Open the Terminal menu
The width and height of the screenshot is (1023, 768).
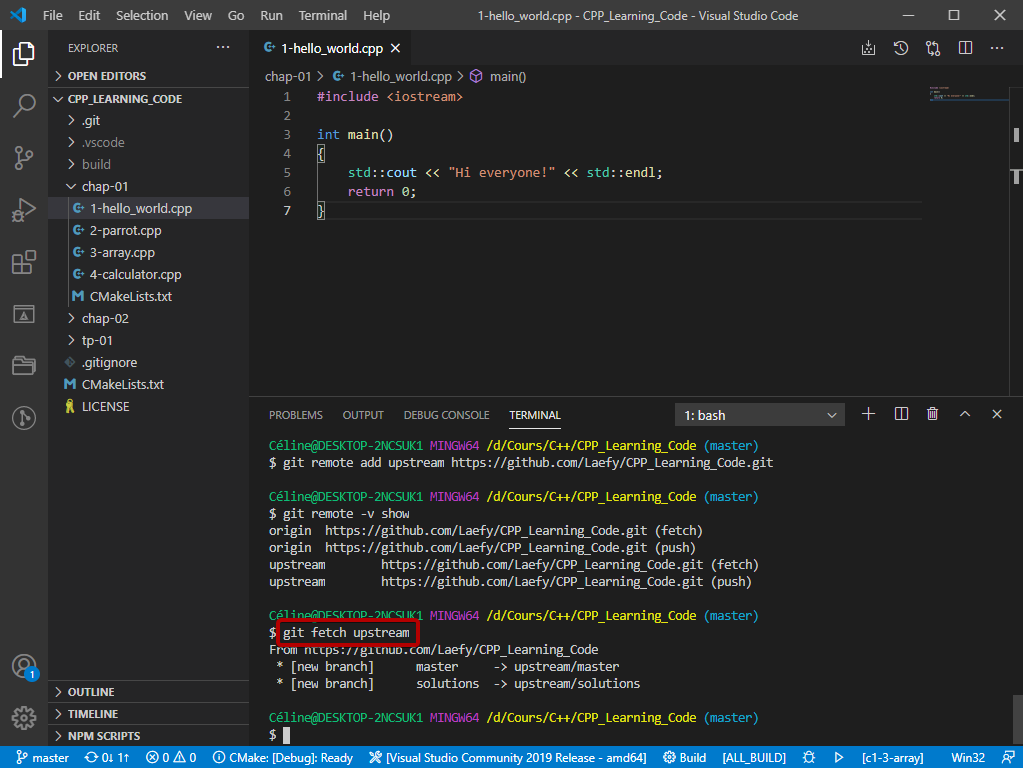[x=323, y=15]
